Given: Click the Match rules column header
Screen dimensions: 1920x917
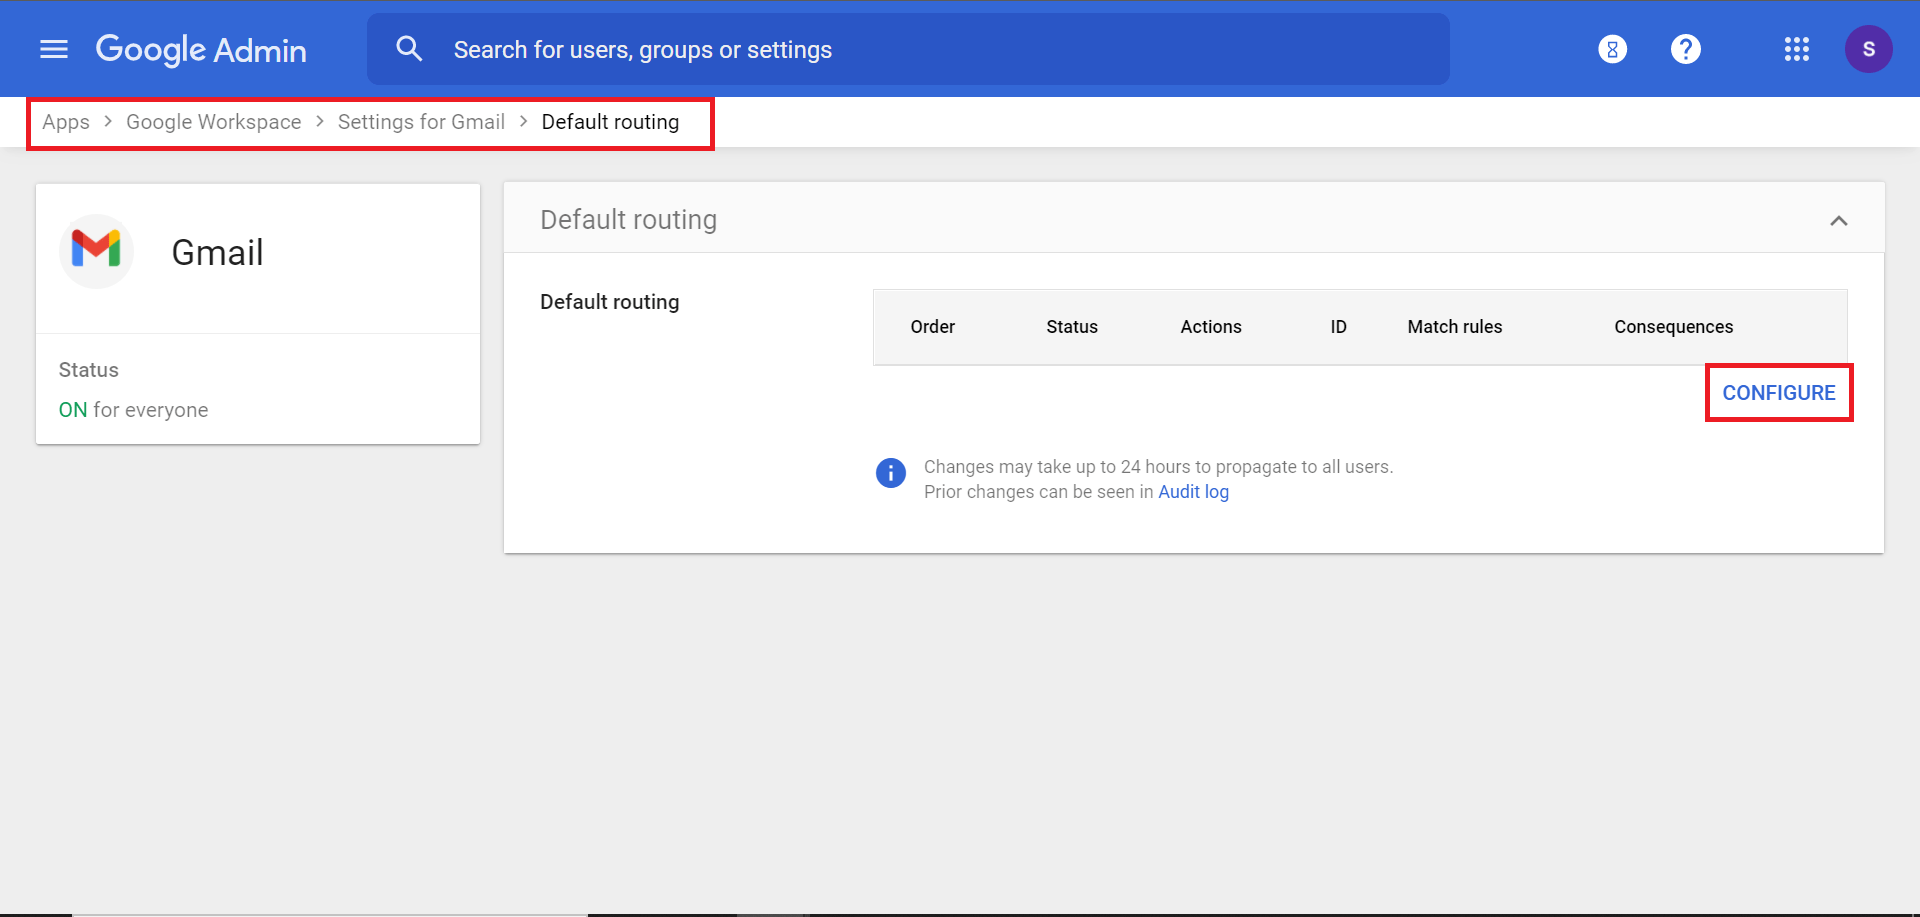Looking at the screenshot, I should [x=1455, y=327].
